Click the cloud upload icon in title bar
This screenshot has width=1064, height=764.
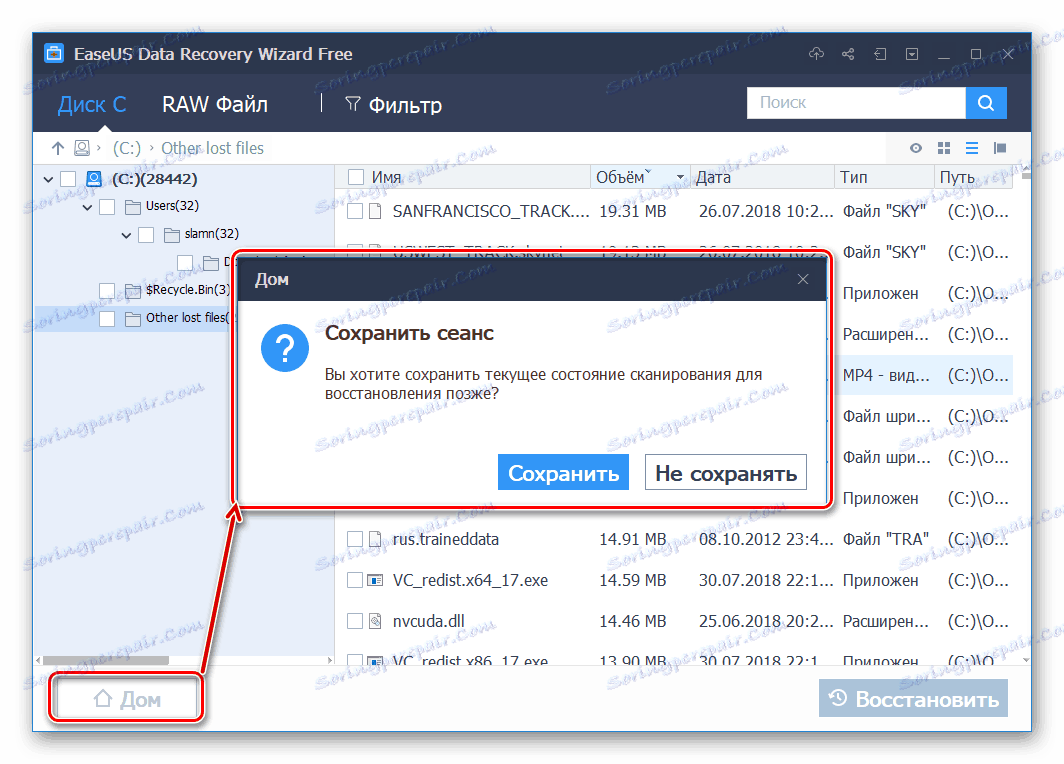click(x=816, y=54)
